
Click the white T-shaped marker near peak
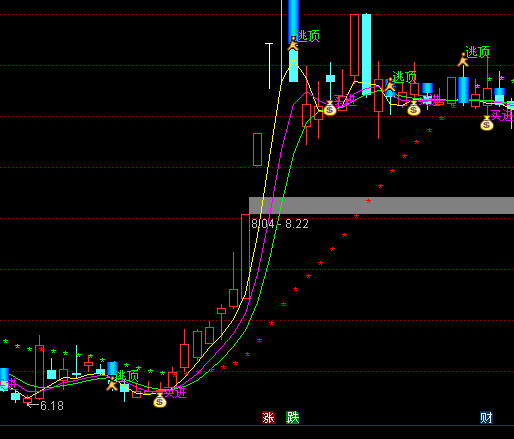click(x=269, y=66)
